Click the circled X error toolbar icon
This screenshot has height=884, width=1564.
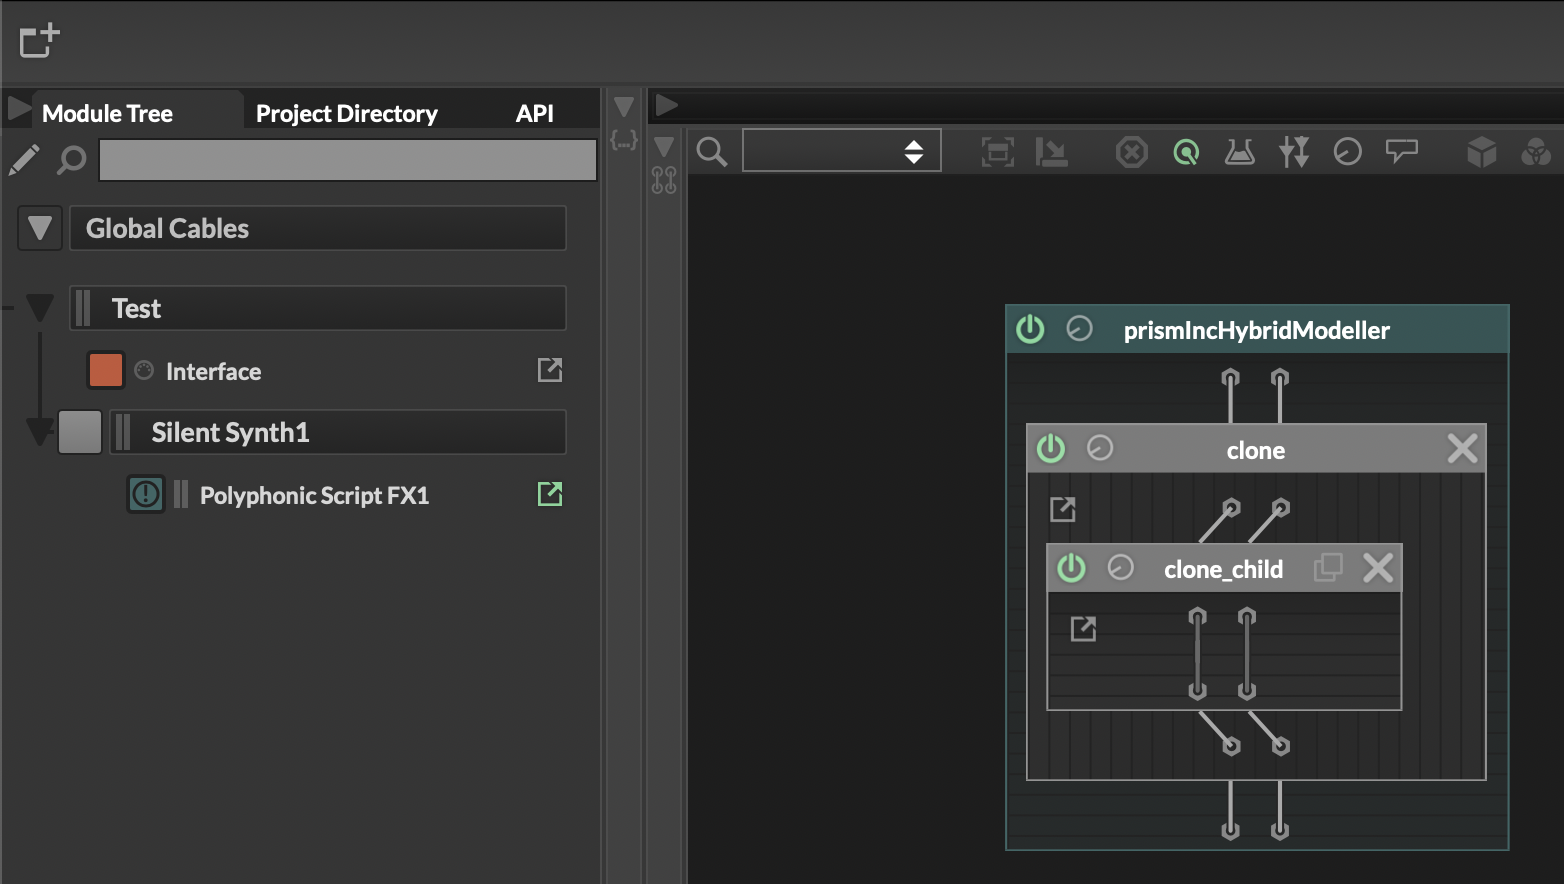coord(1132,152)
